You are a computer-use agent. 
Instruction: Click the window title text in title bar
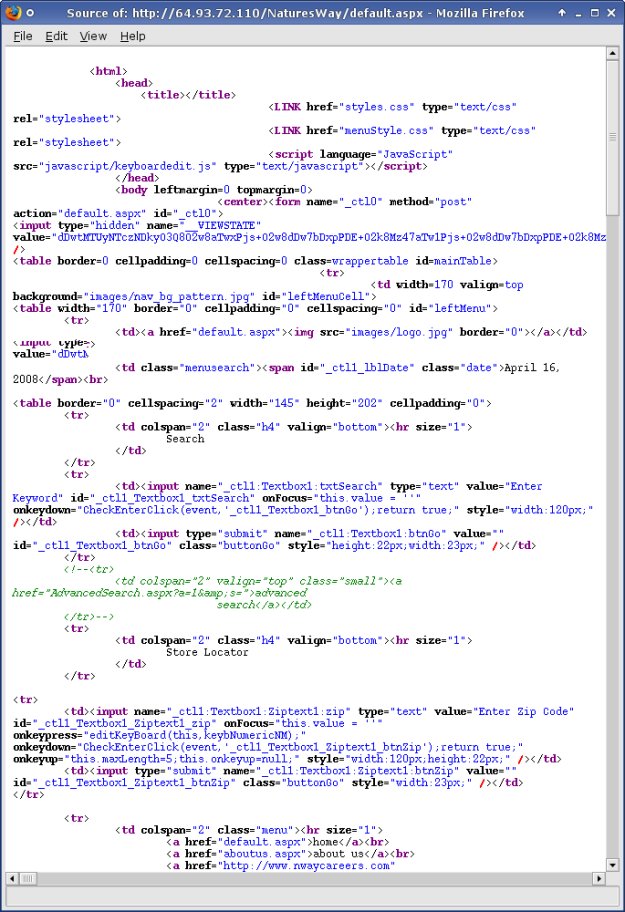(295, 13)
